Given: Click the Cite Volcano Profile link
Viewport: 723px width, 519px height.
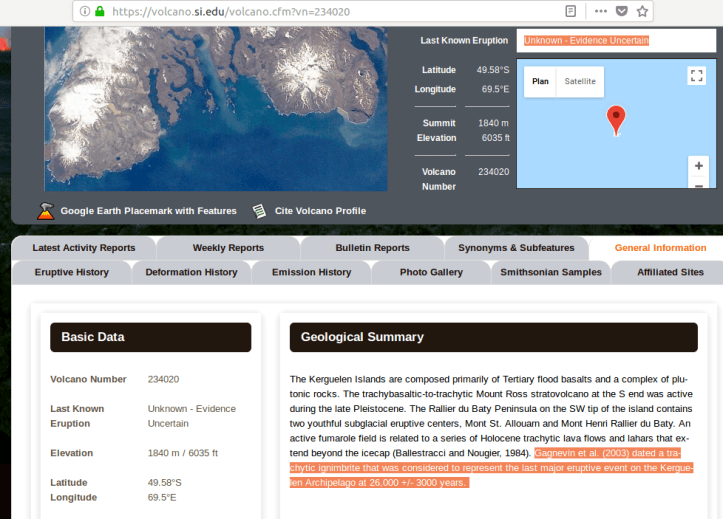Looking at the screenshot, I should pyautogui.click(x=320, y=211).
